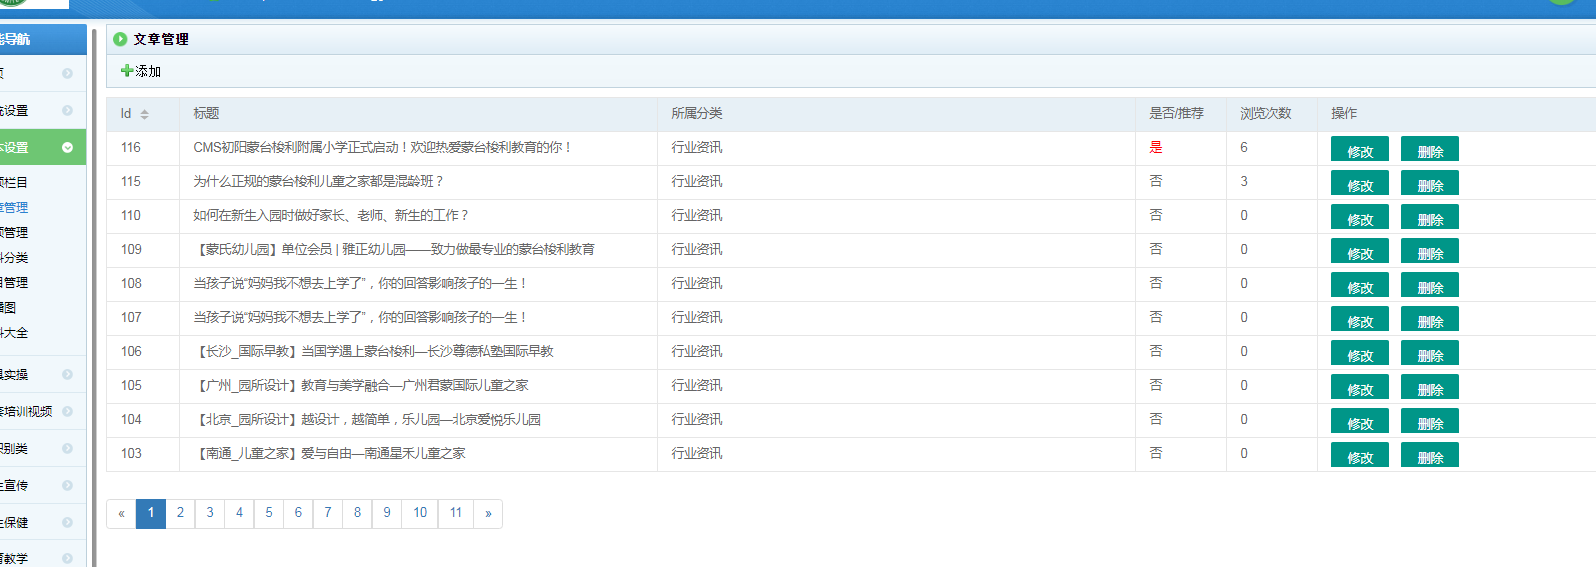Collapse the active green sidebar section chevron
This screenshot has height=567, width=1596.
coord(67,147)
